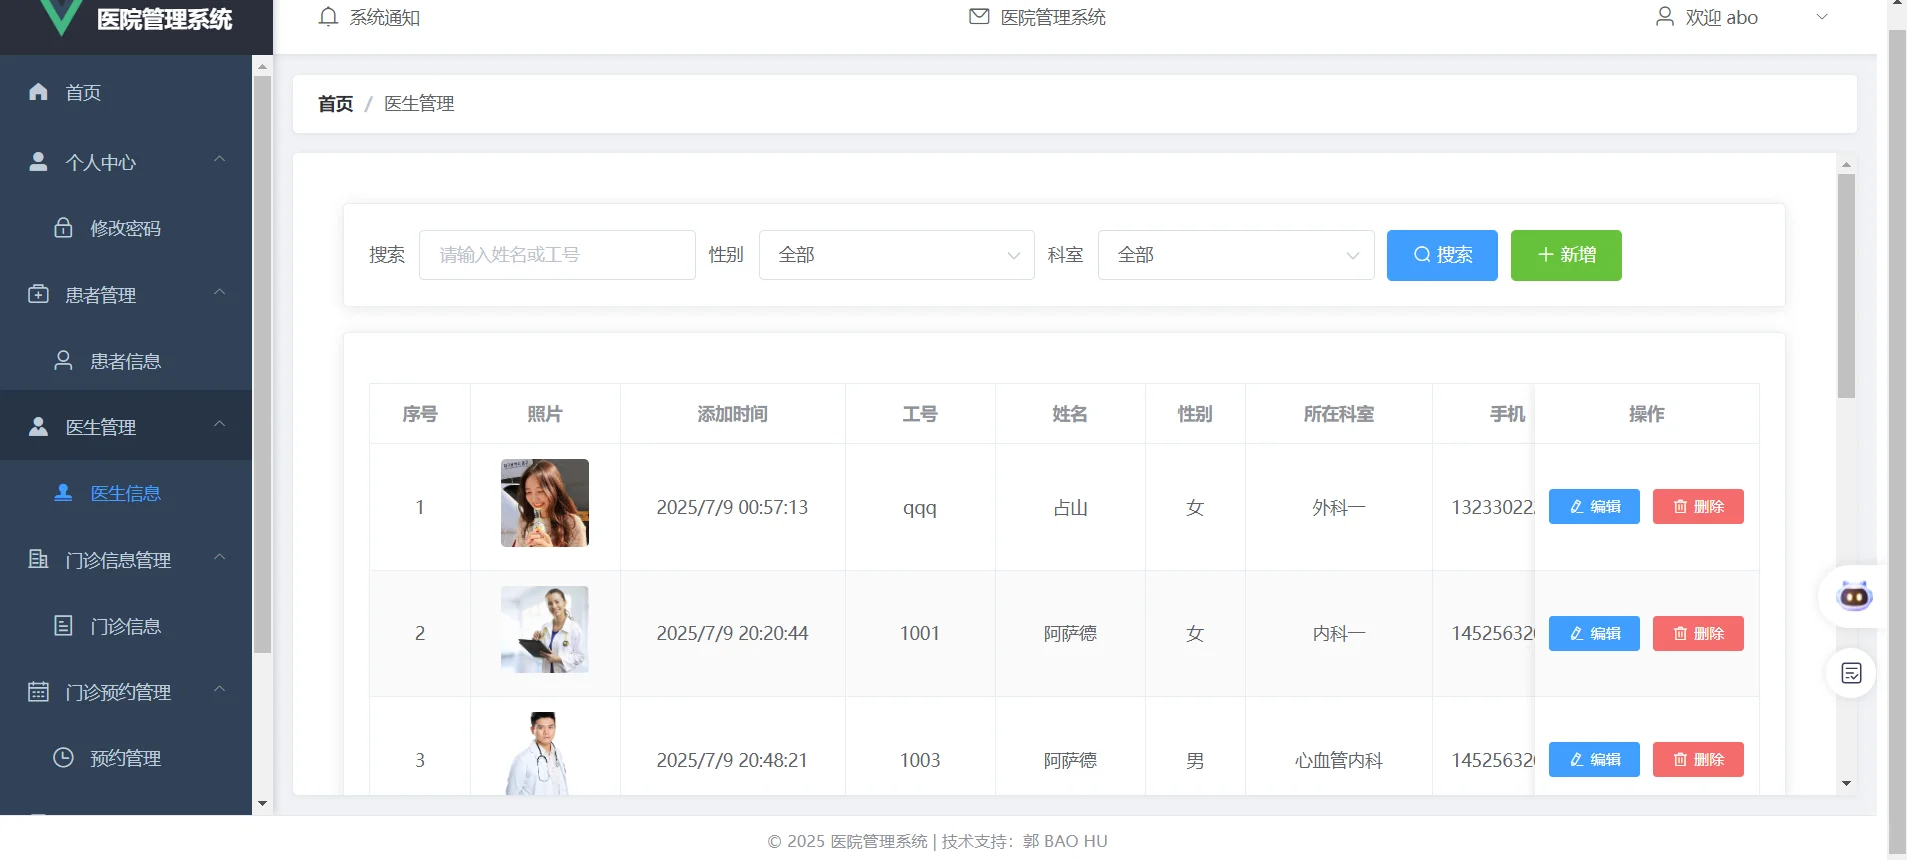
Task: Click the bell icon beside 系统通知
Action: pos(328,17)
